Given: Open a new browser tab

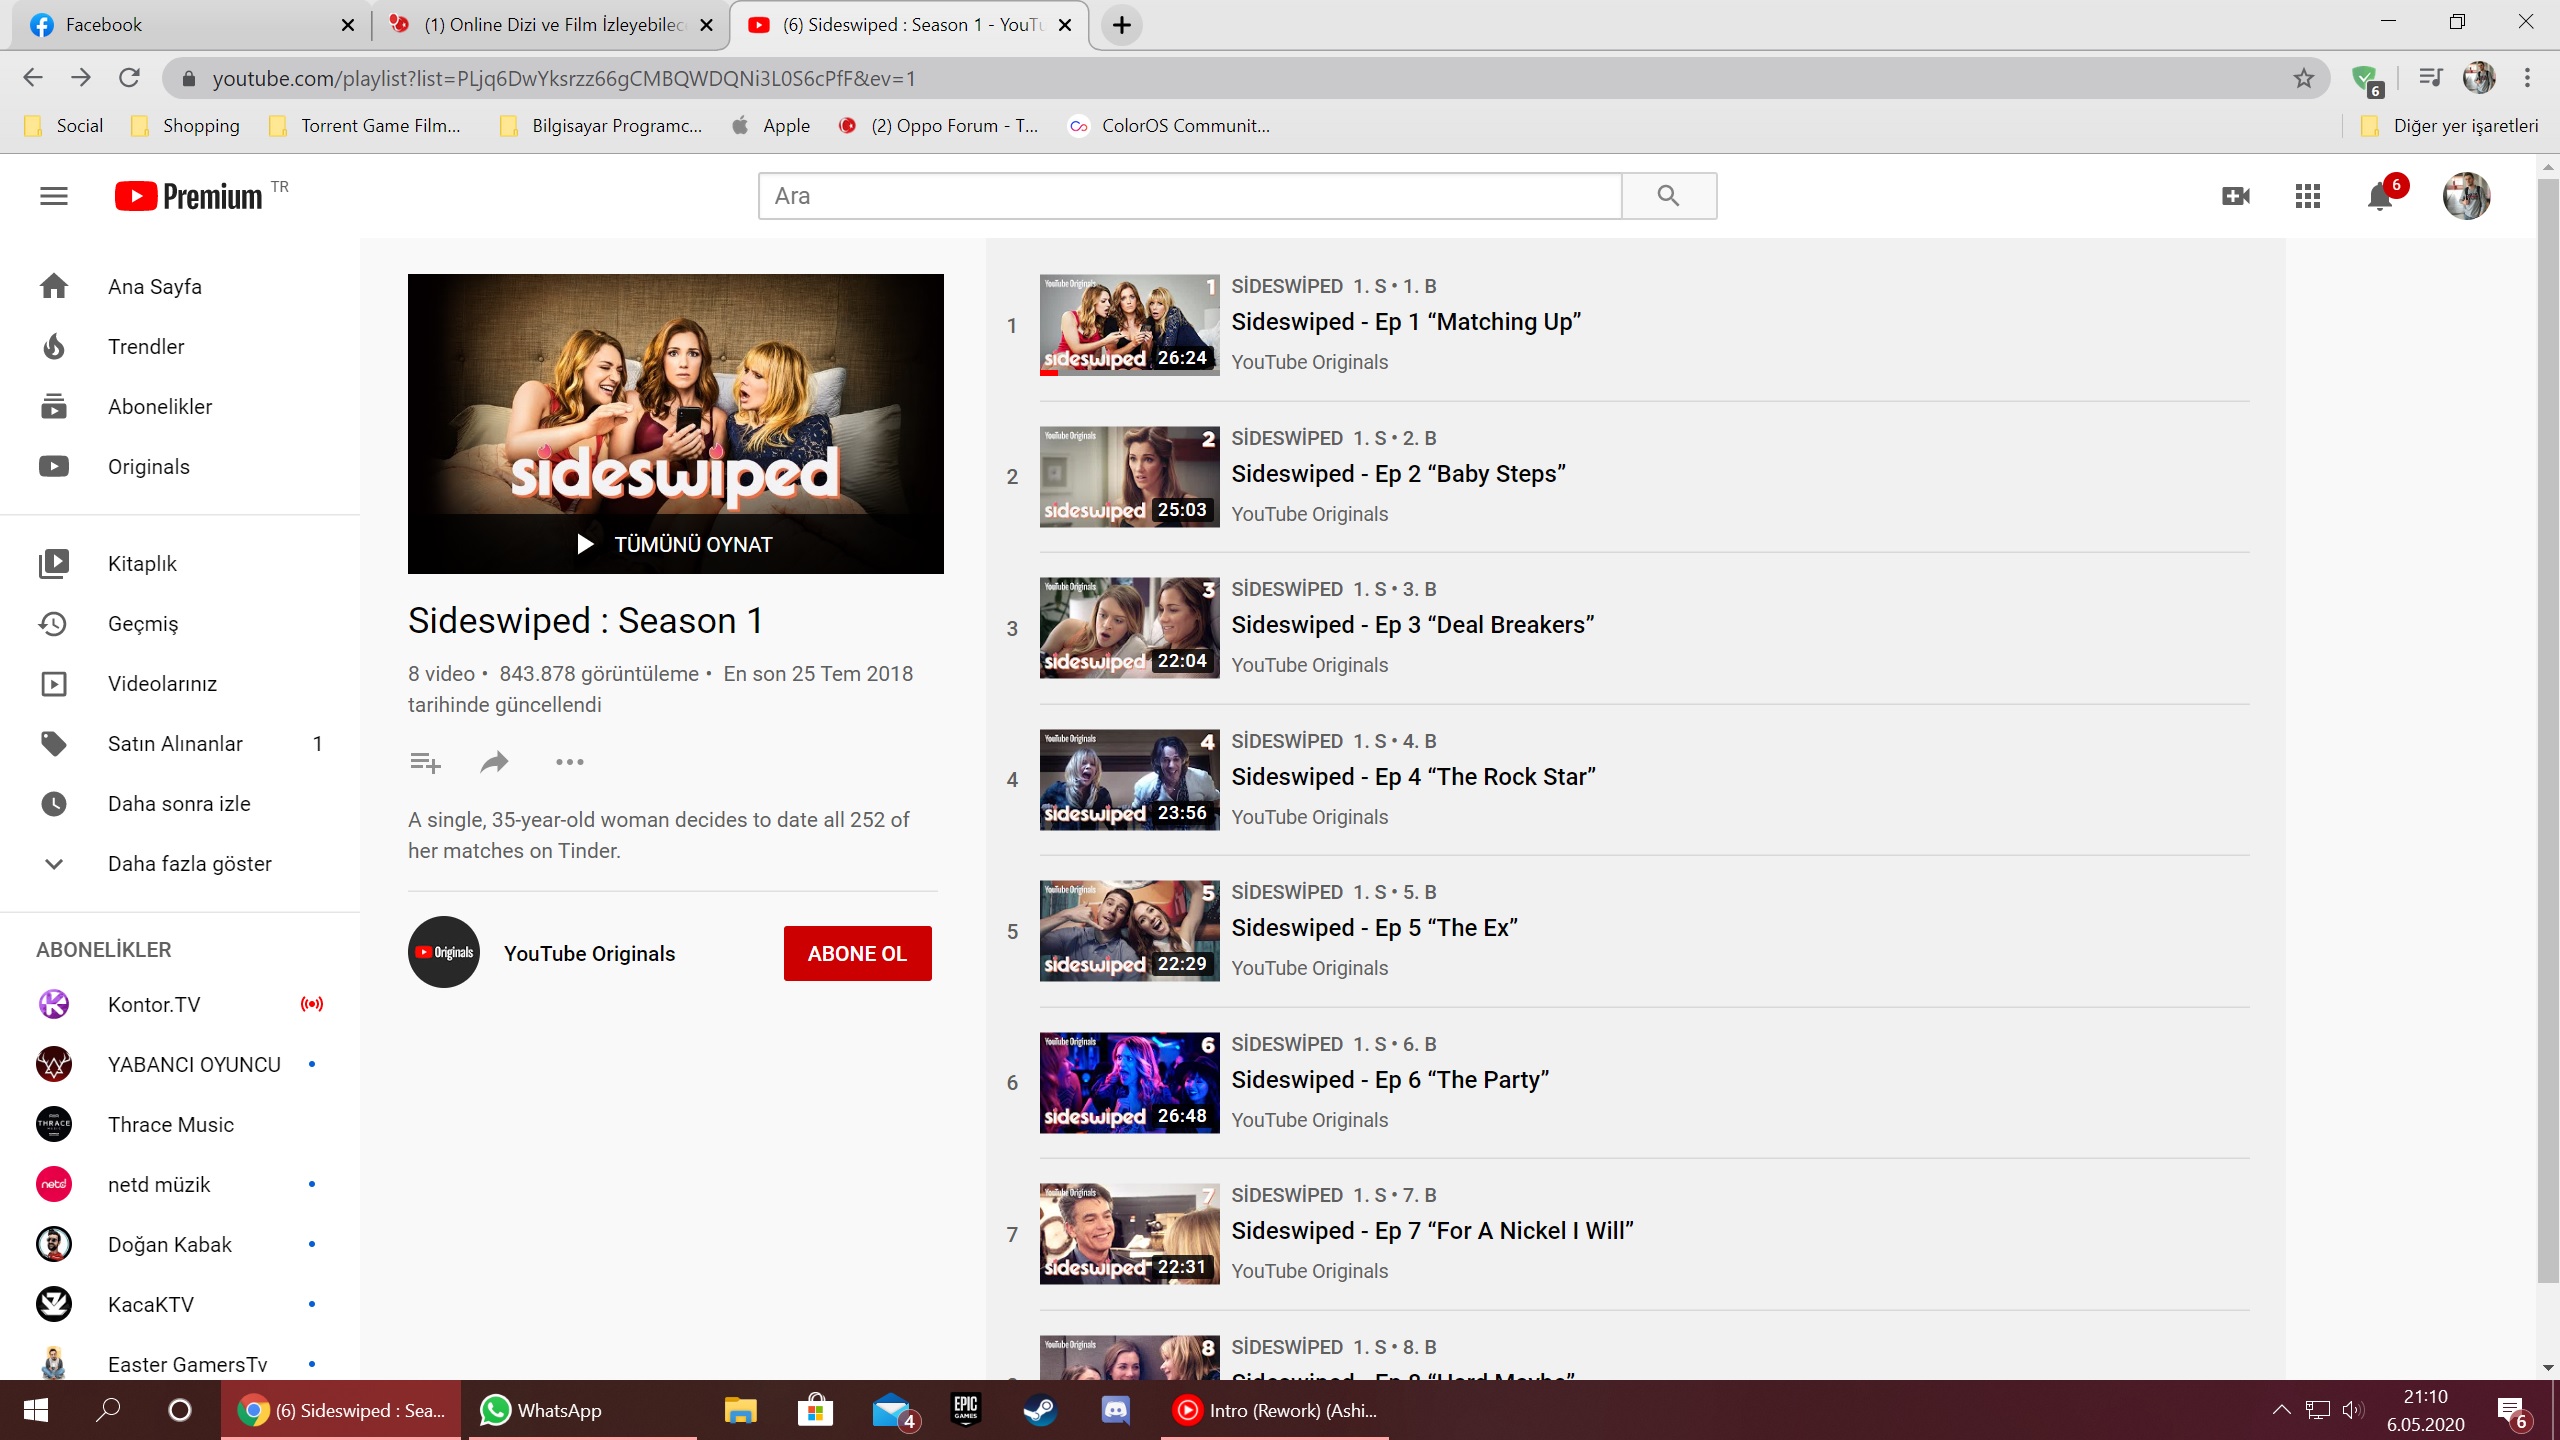Looking at the screenshot, I should click(1122, 25).
